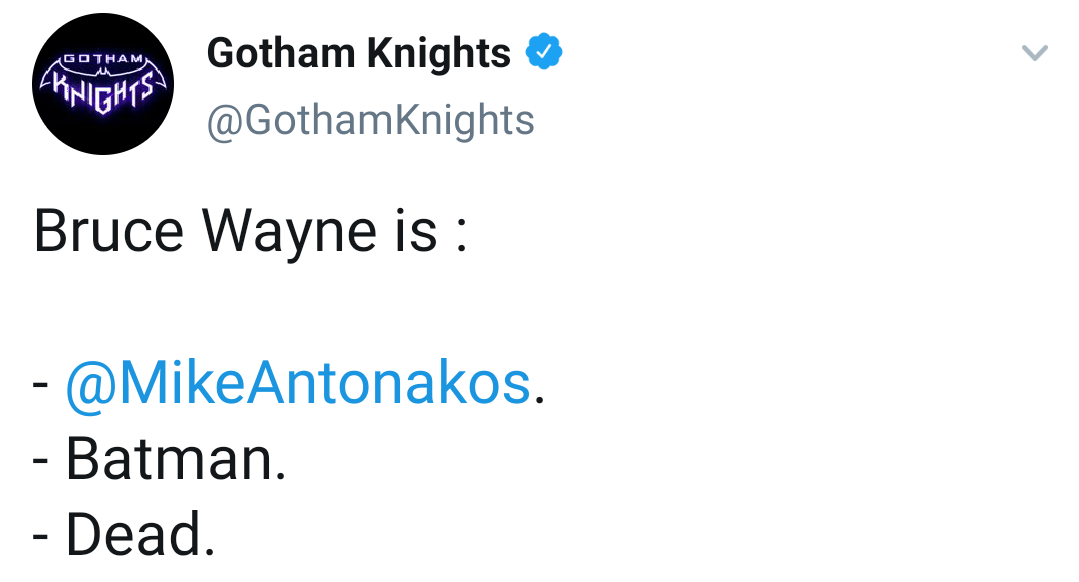Image resolution: width=1079 pixels, height=582 pixels.
Task: Click the blue verified badge
Action: (x=544, y=52)
